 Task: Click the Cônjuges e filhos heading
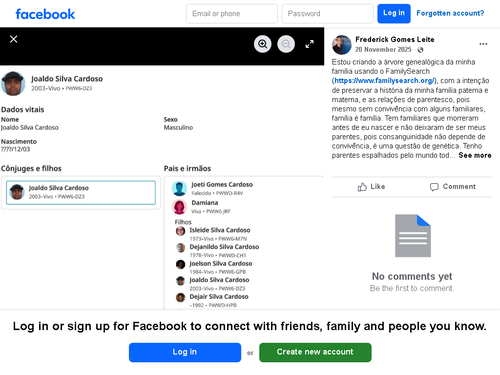coord(31,168)
